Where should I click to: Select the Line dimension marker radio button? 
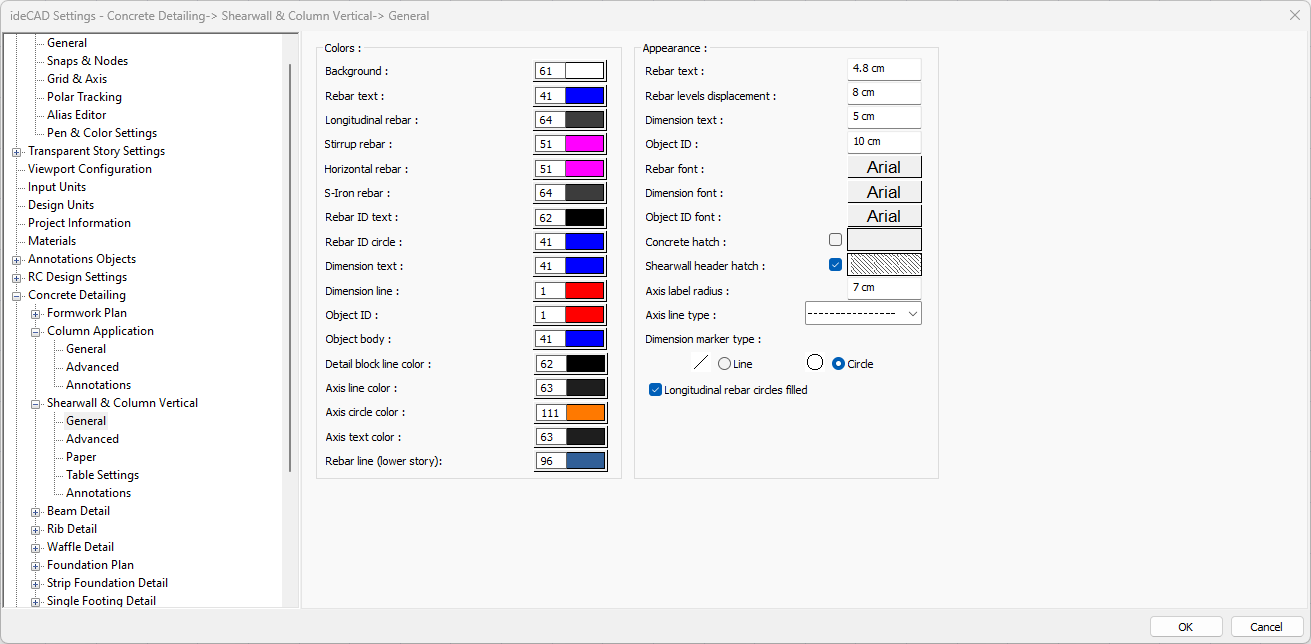click(x=725, y=364)
